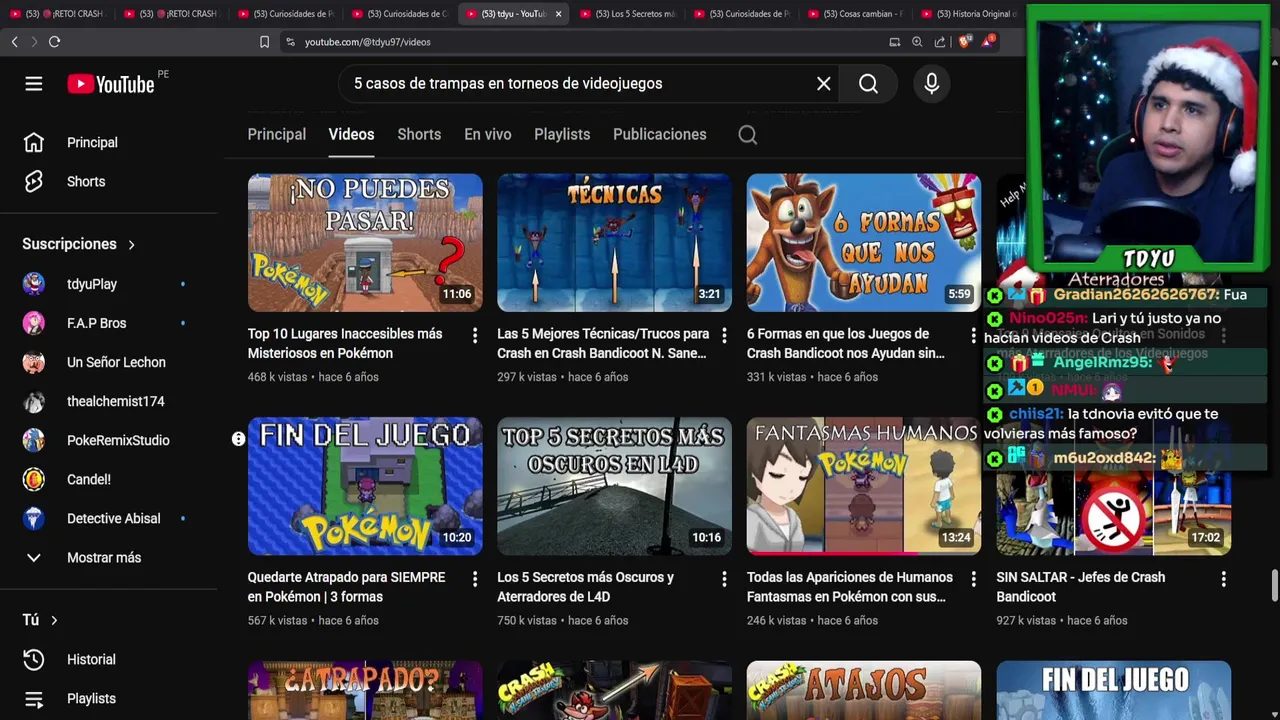Viewport: 1280px width, 720px height.
Task: Switch to Historia Original browser tab
Action: tap(969, 14)
